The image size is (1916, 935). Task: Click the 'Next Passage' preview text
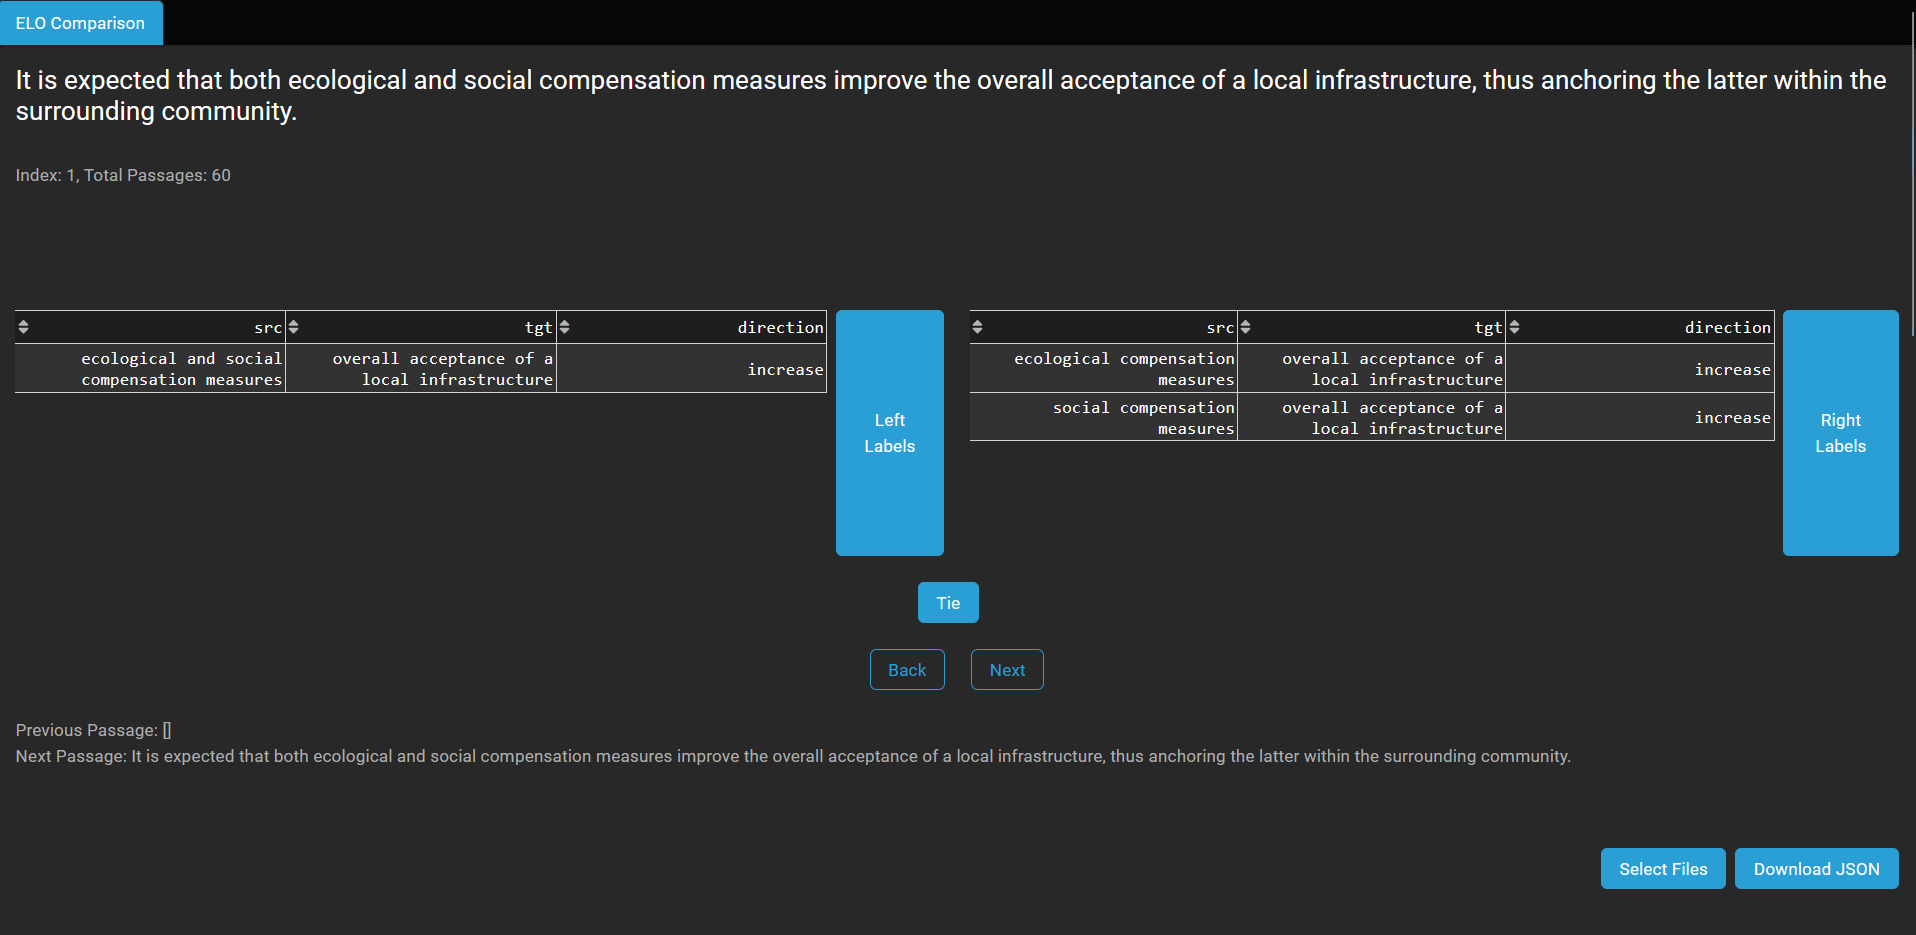coord(793,756)
